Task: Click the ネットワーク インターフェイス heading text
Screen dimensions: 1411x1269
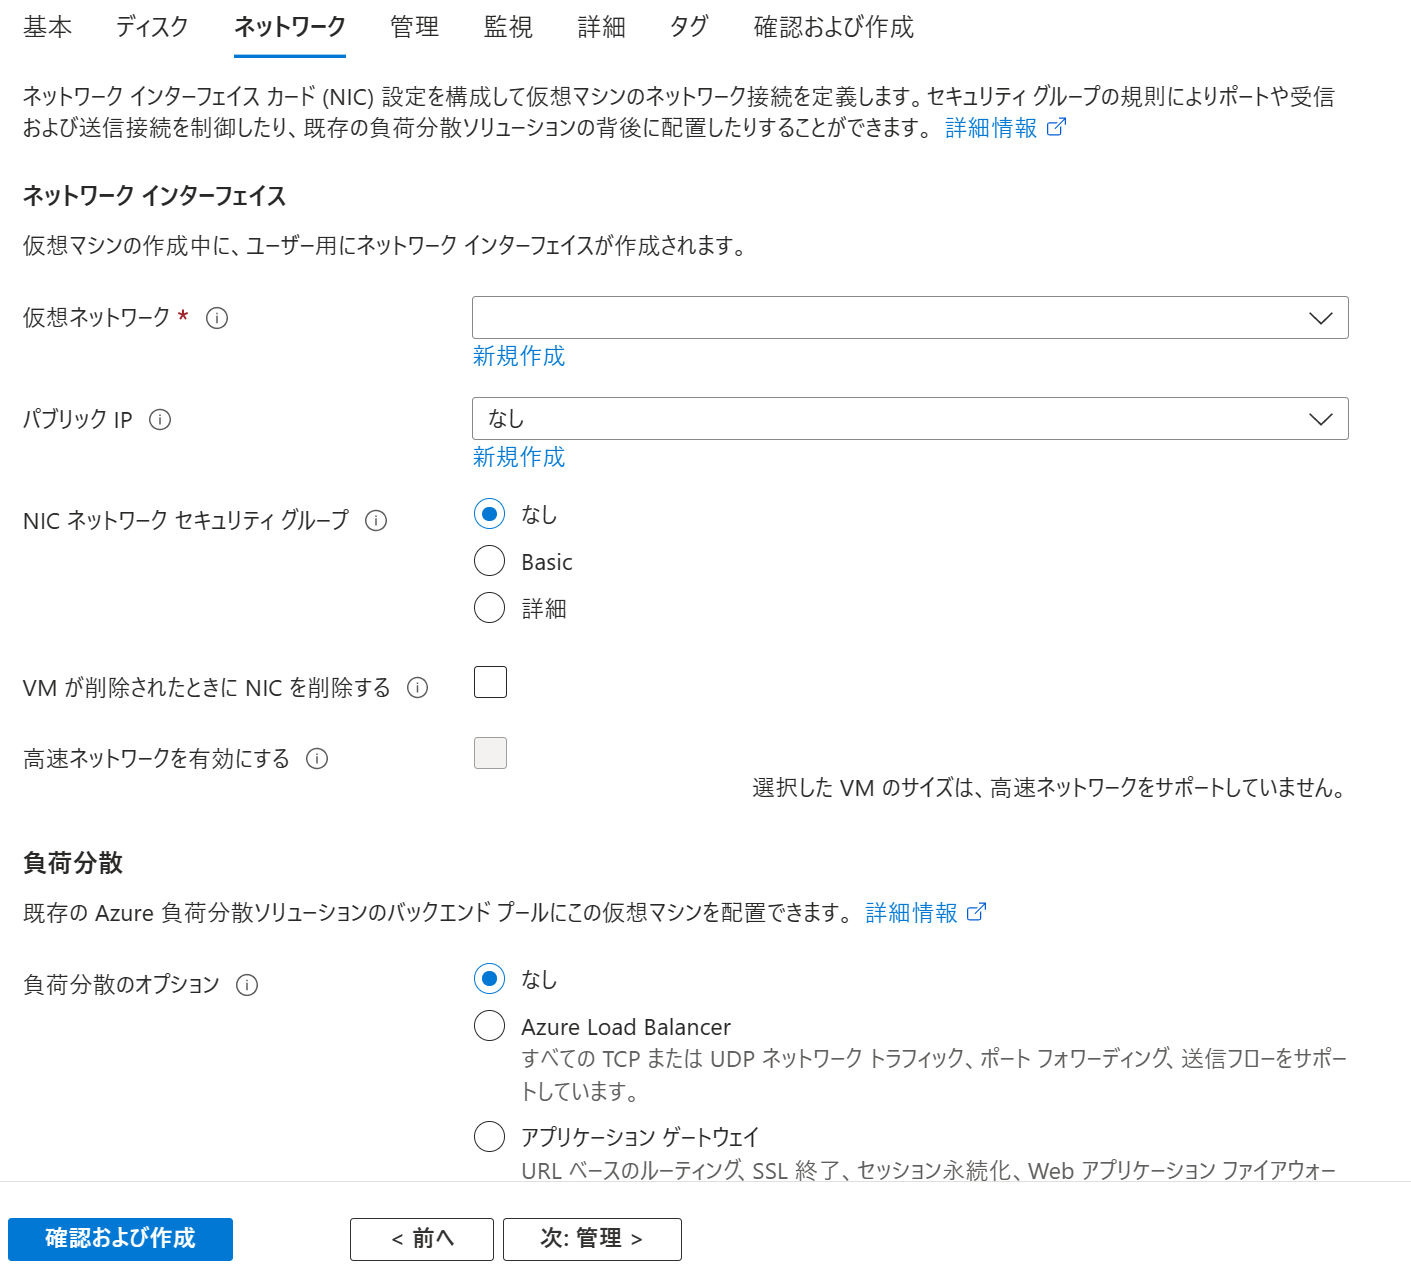Action: click(x=154, y=196)
